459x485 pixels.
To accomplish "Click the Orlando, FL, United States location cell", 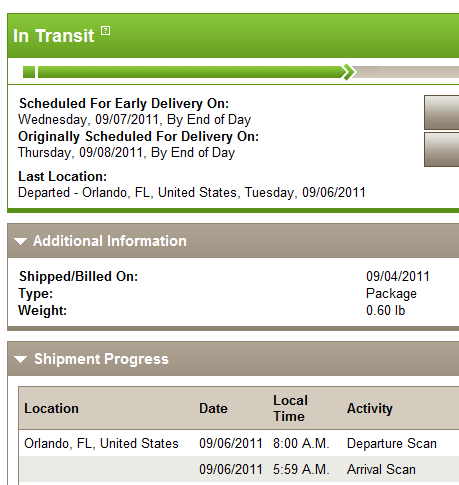I will [x=101, y=444].
